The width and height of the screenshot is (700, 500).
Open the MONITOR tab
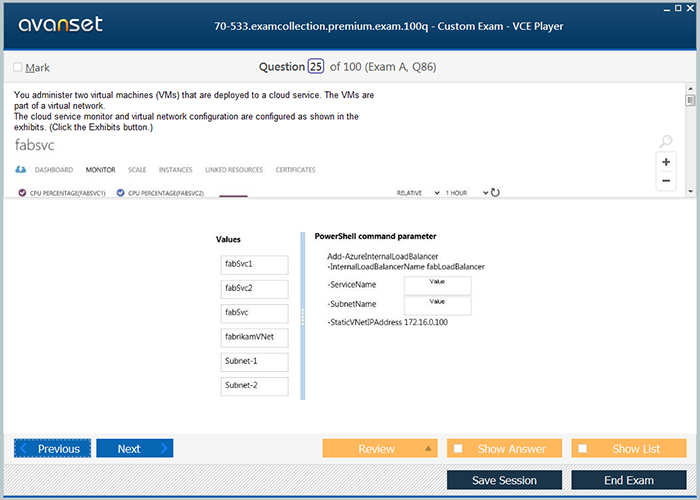pyautogui.click(x=100, y=170)
